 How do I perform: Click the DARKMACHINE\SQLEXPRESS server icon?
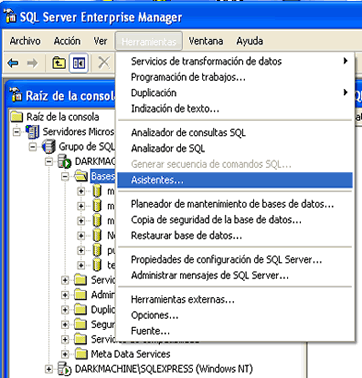click(65, 369)
